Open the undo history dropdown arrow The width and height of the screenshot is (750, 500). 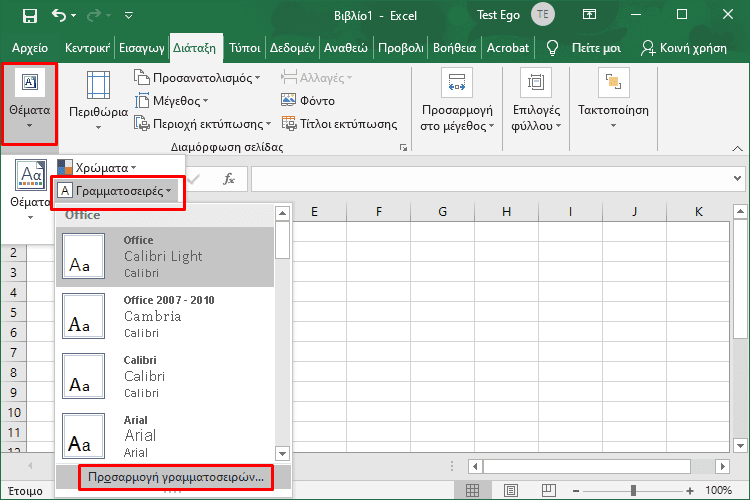click(x=73, y=16)
